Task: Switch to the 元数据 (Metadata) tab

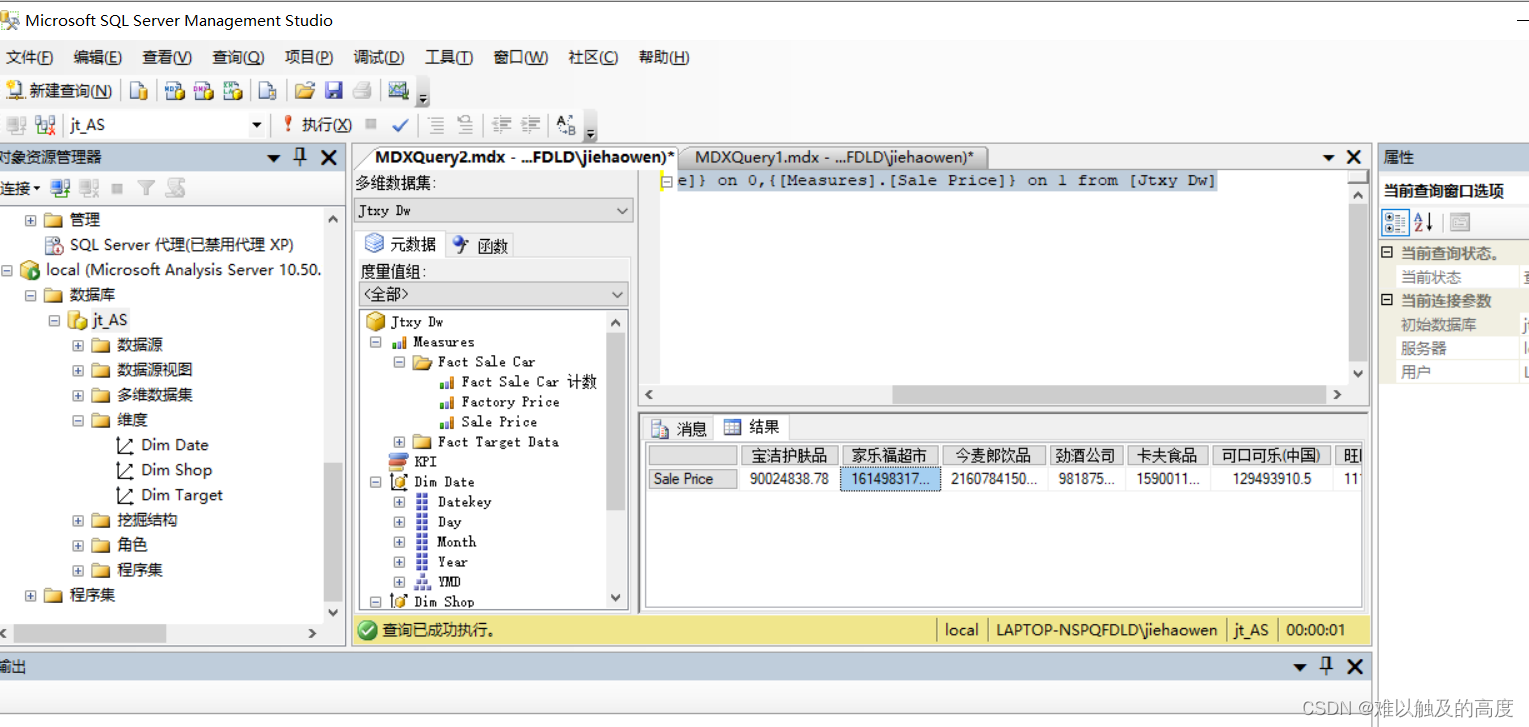Action: point(401,244)
